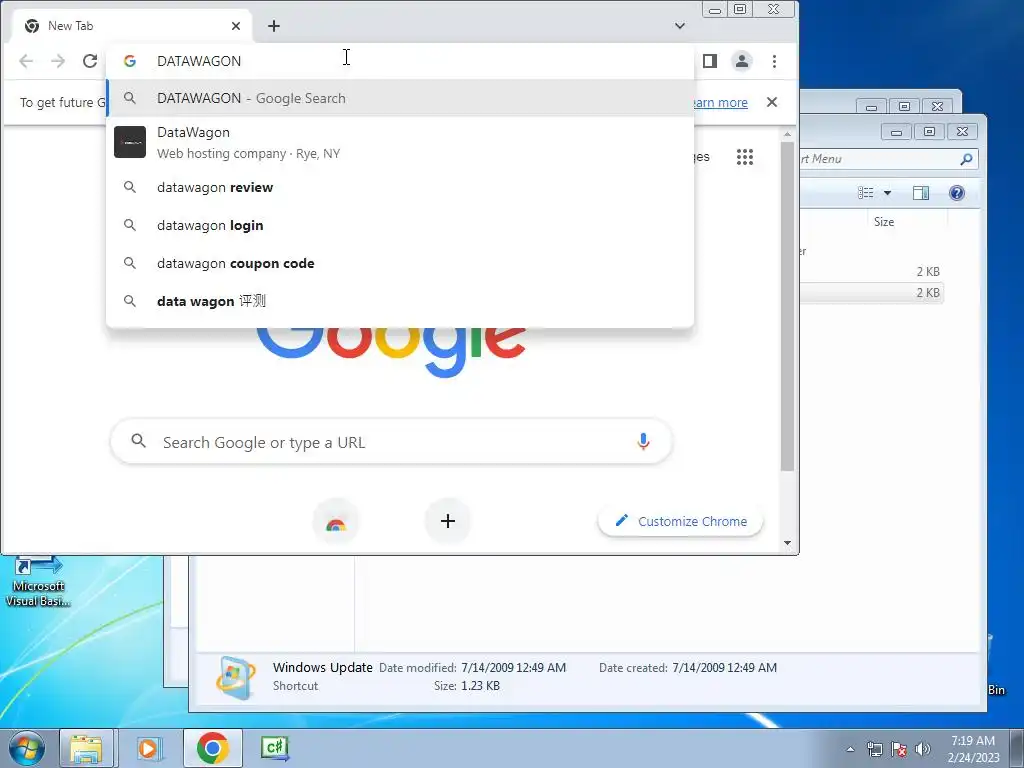Open Chrome tab search dropdown

point(680,26)
